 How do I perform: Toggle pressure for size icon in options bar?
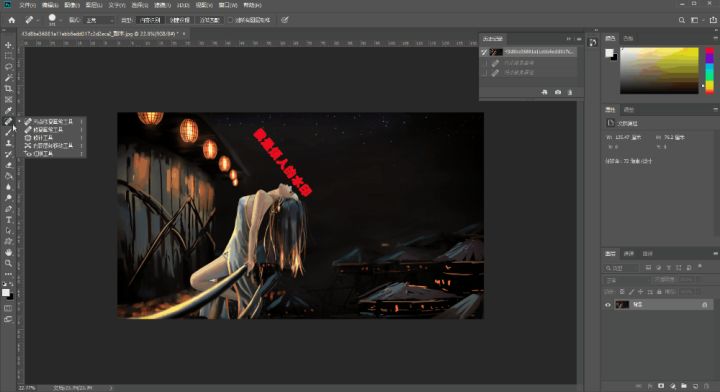285,20
